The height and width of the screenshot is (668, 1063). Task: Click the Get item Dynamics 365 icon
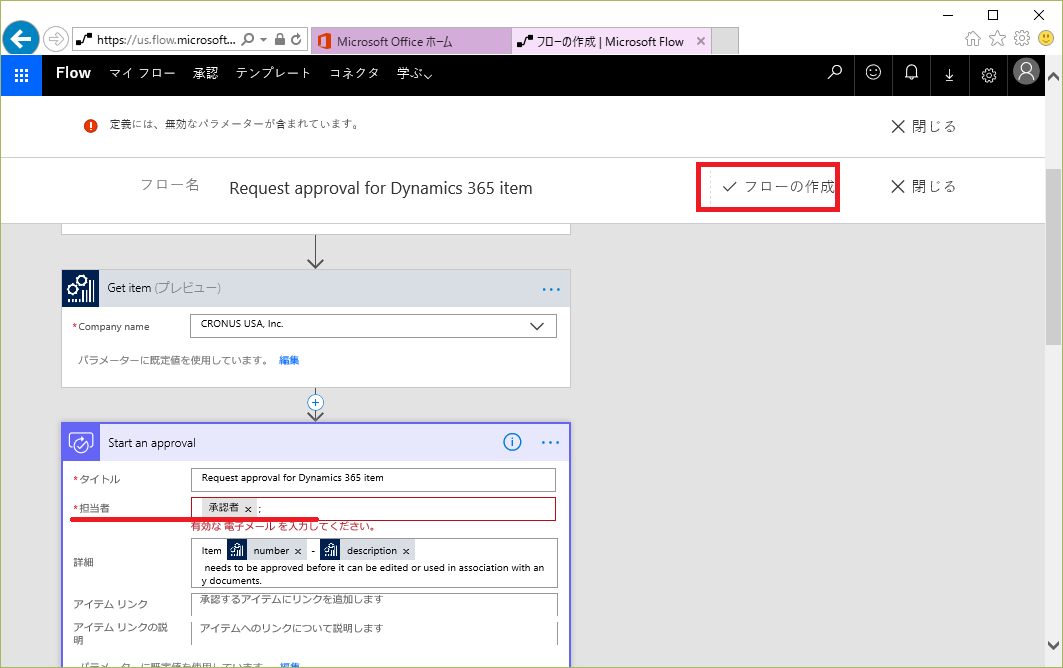point(81,288)
